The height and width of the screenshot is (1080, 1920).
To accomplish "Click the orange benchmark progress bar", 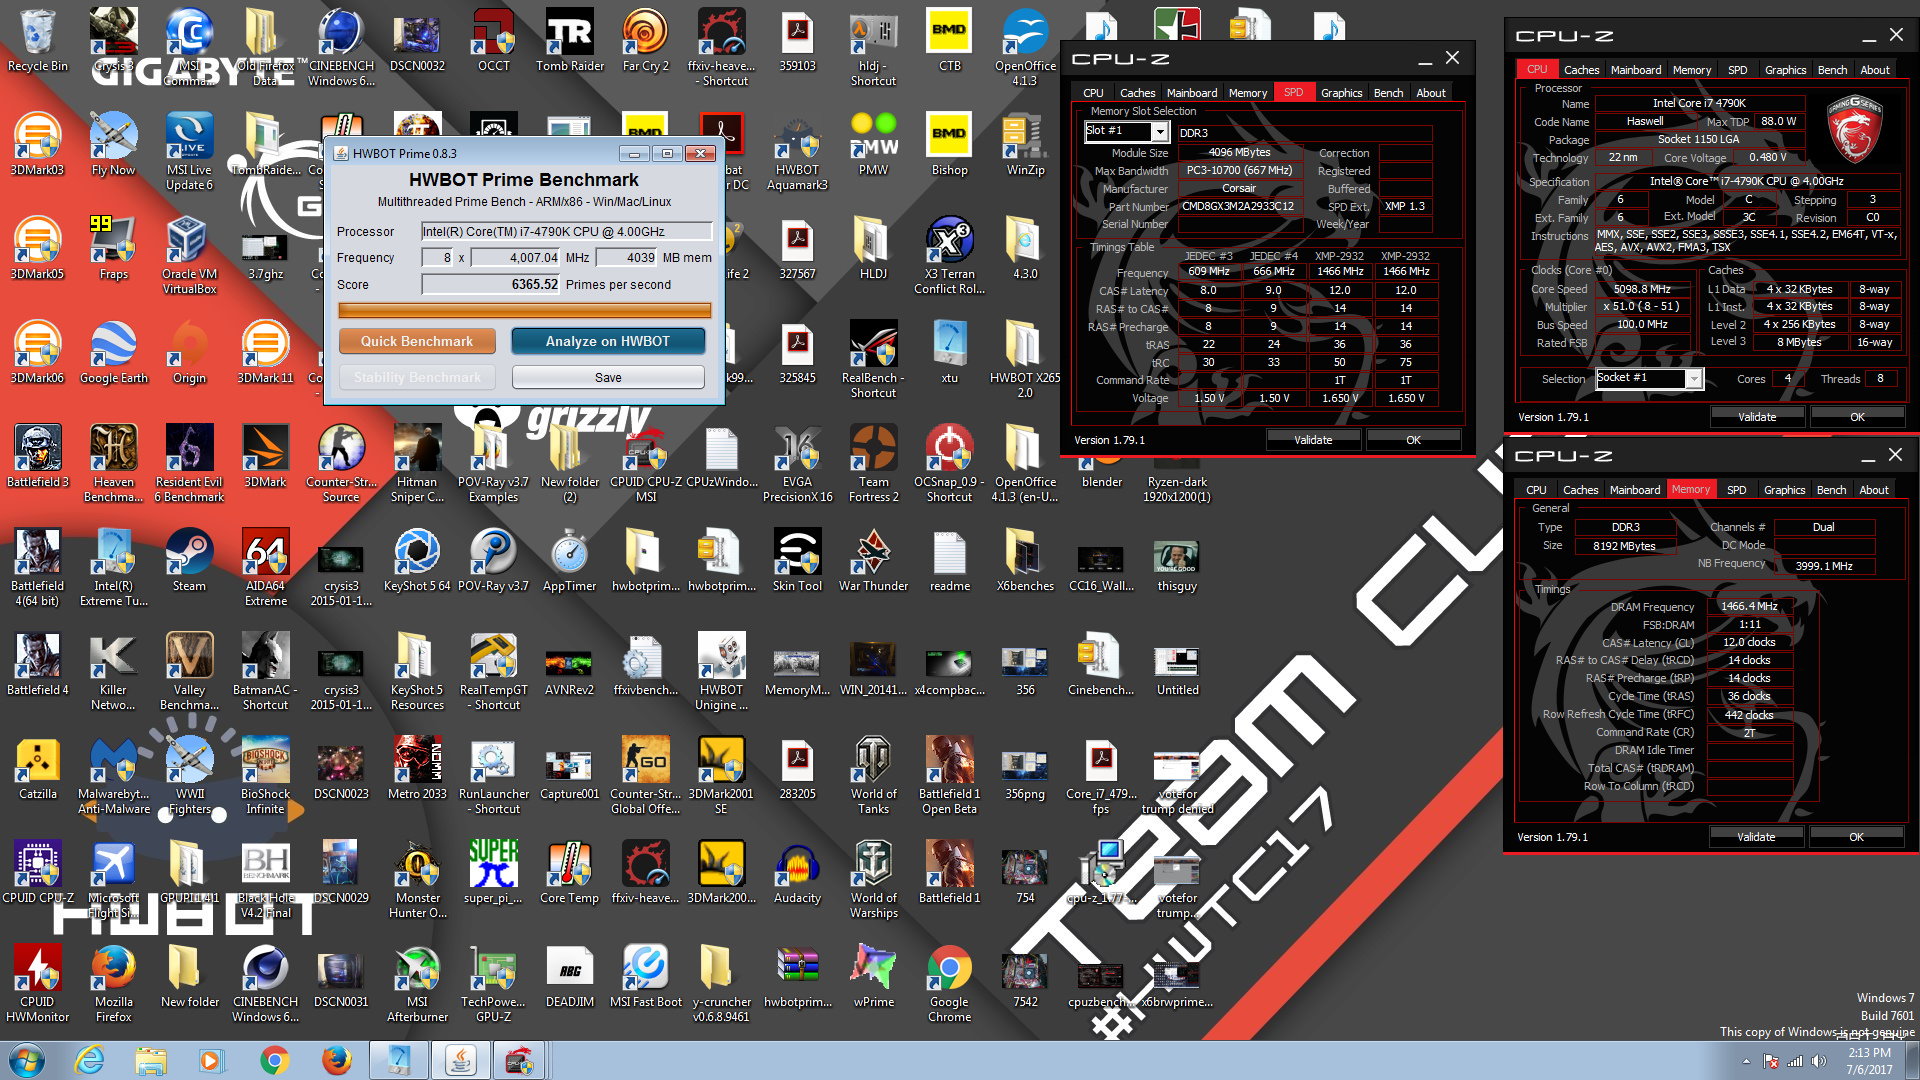I will point(525,311).
